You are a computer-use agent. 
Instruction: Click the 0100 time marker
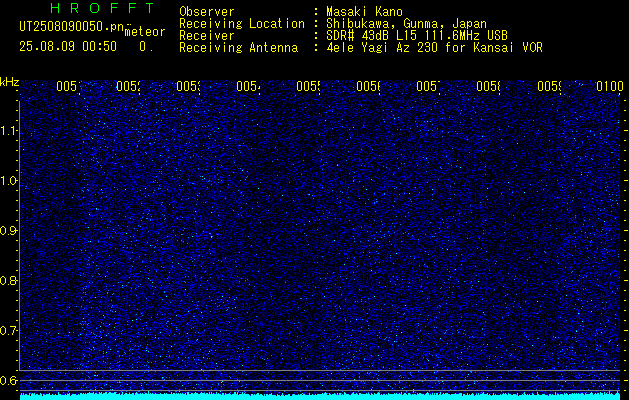pos(610,86)
